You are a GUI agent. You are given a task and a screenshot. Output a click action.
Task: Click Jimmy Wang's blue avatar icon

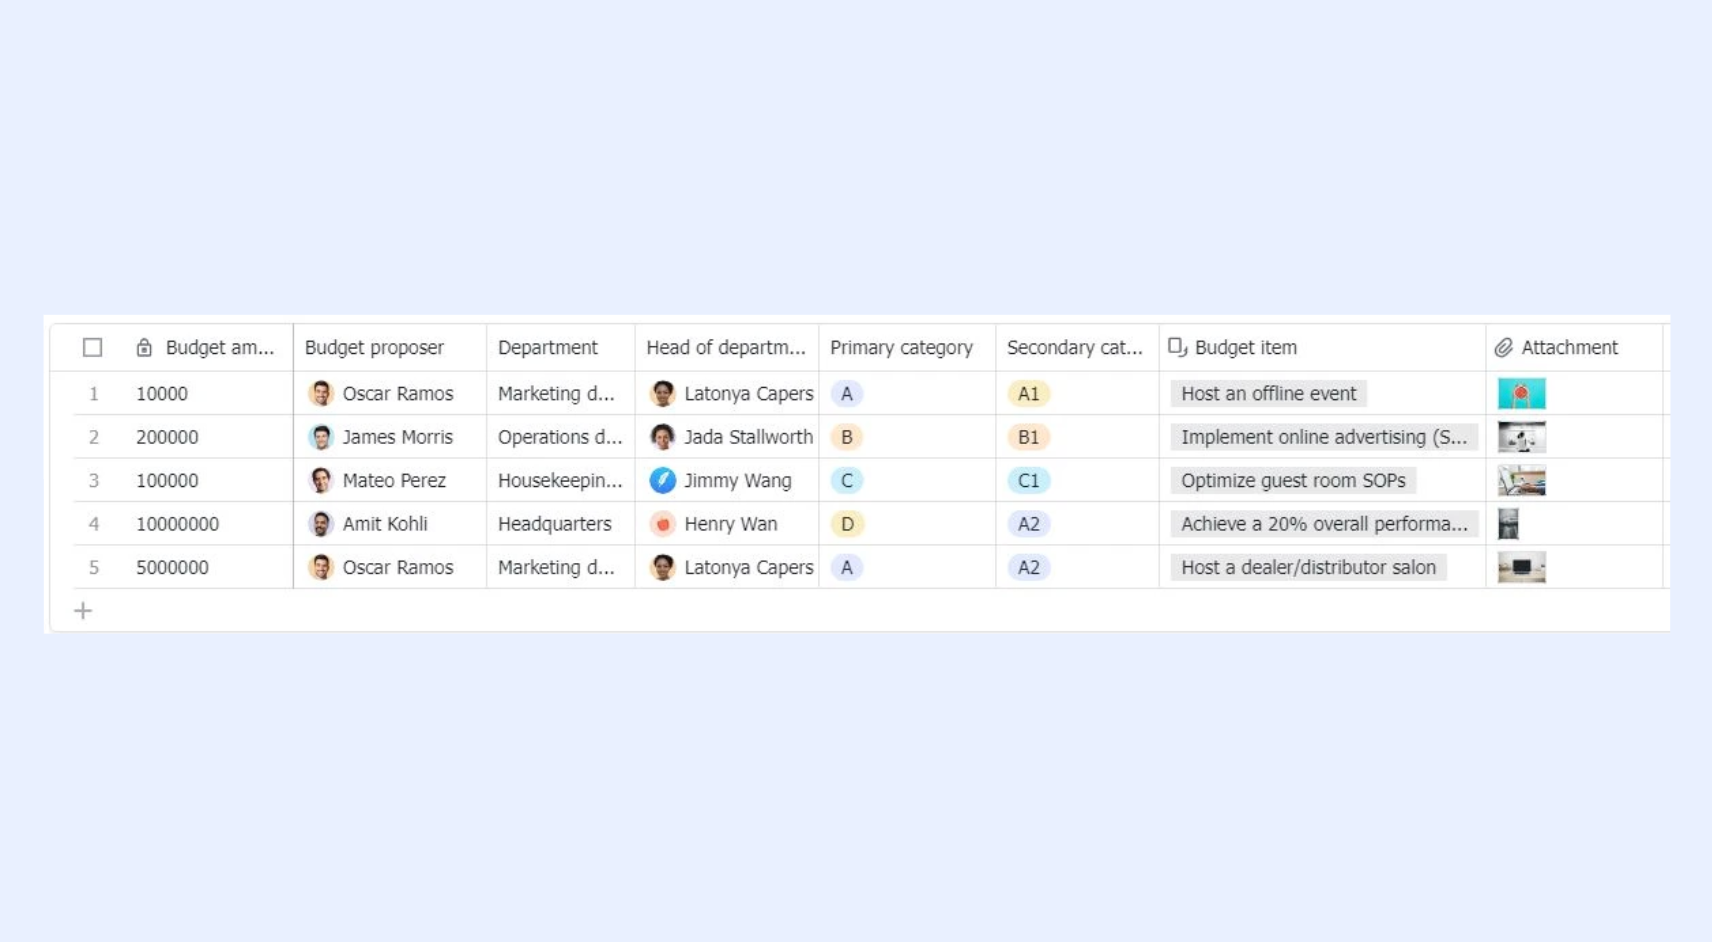click(662, 480)
